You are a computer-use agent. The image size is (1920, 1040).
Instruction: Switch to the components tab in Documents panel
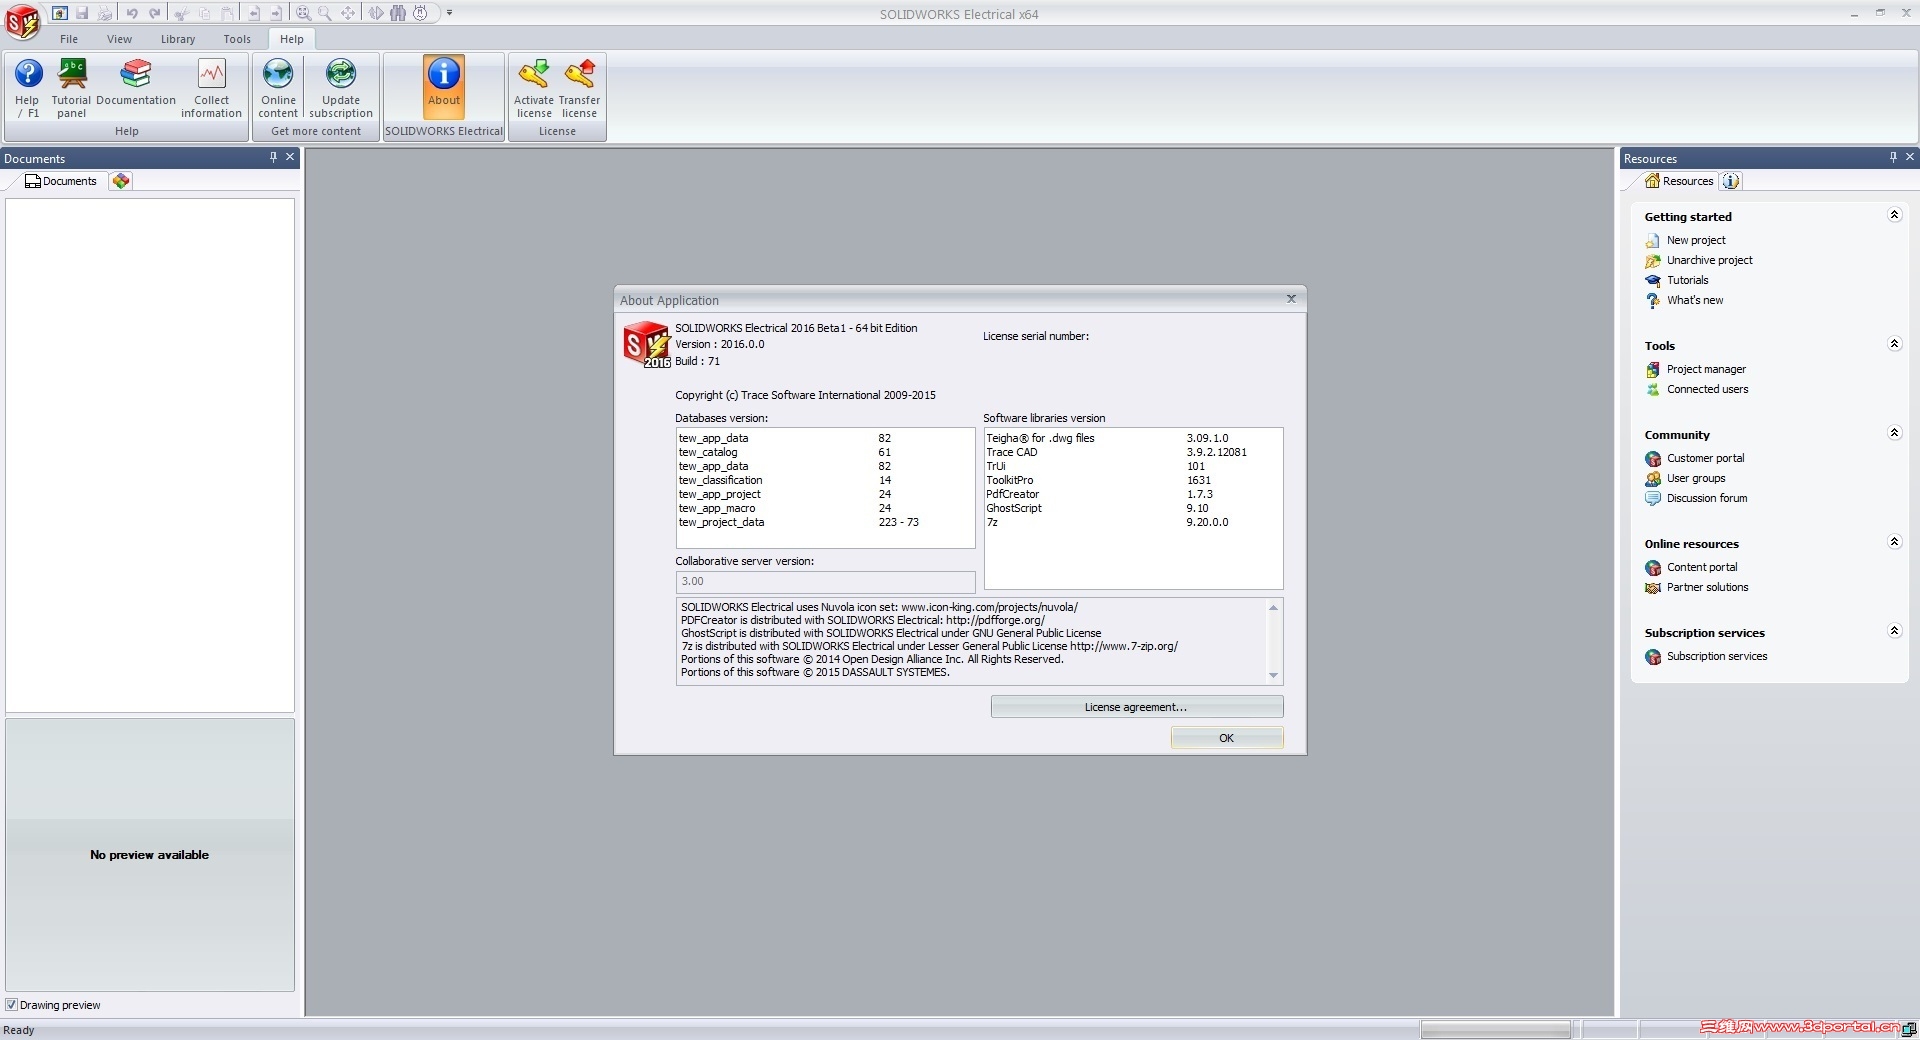pyautogui.click(x=121, y=181)
